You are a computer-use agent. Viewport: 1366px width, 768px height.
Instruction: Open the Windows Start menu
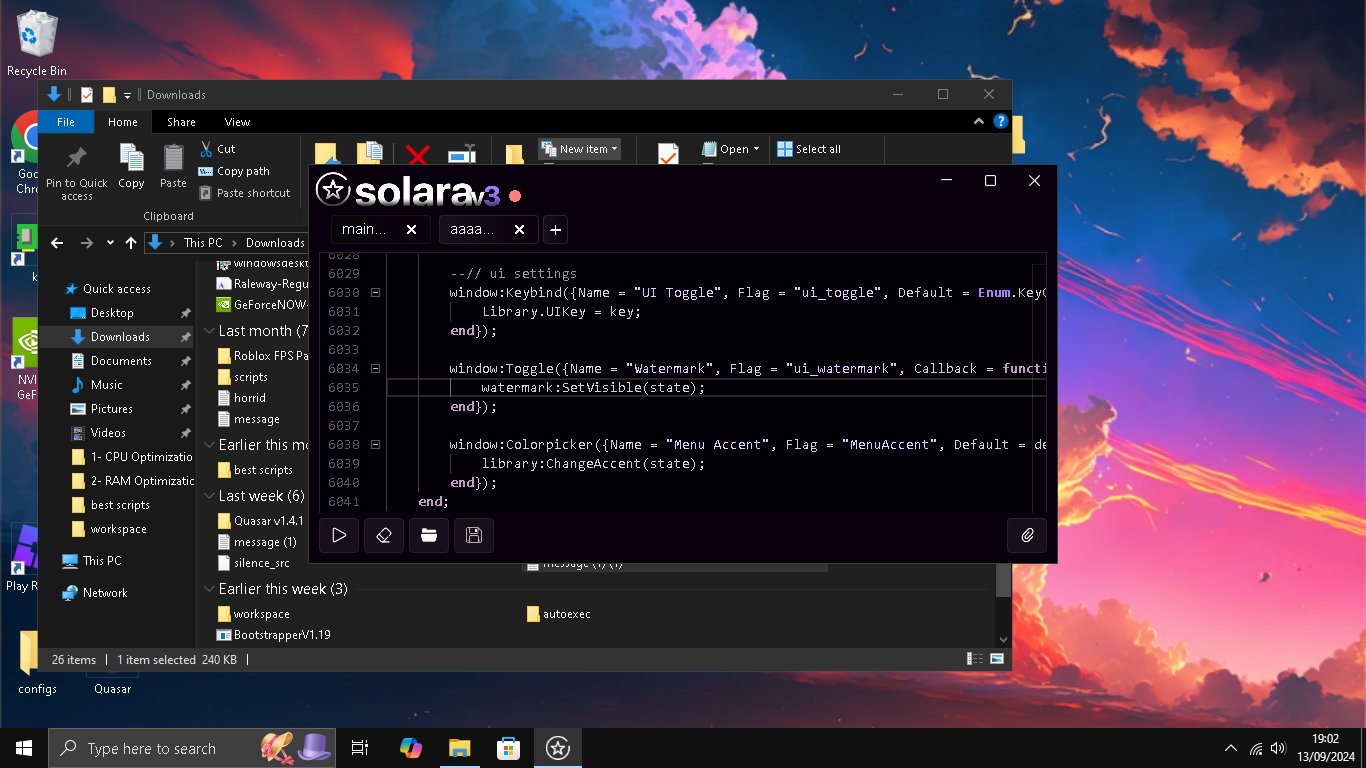tap(24, 748)
